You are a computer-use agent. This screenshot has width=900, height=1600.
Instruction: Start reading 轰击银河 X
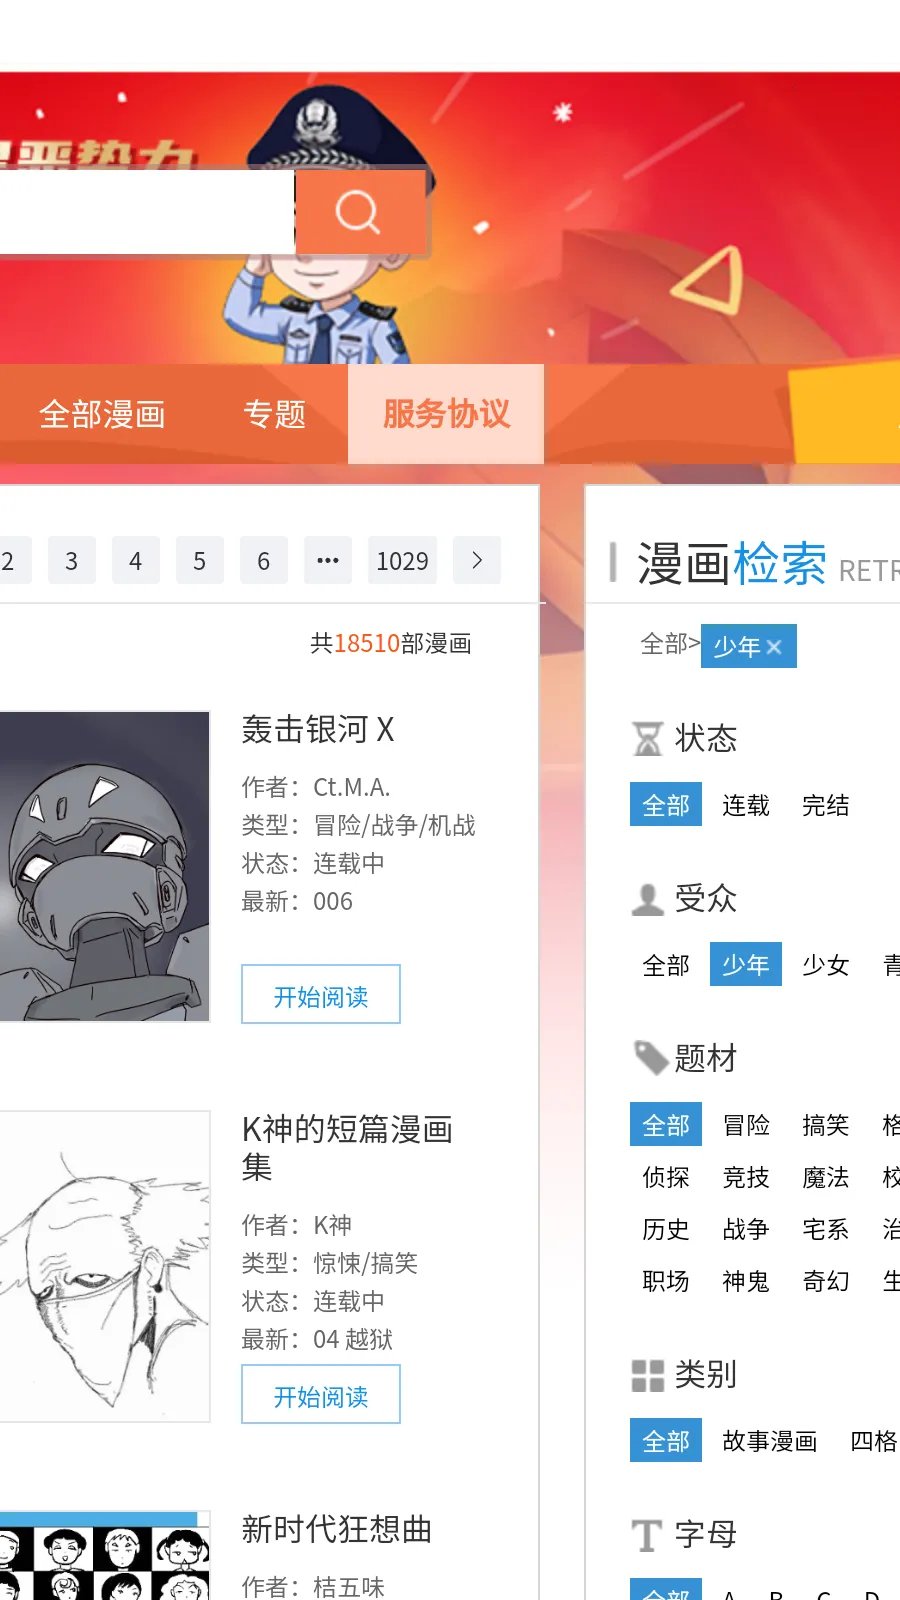pyautogui.click(x=321, y=994)
